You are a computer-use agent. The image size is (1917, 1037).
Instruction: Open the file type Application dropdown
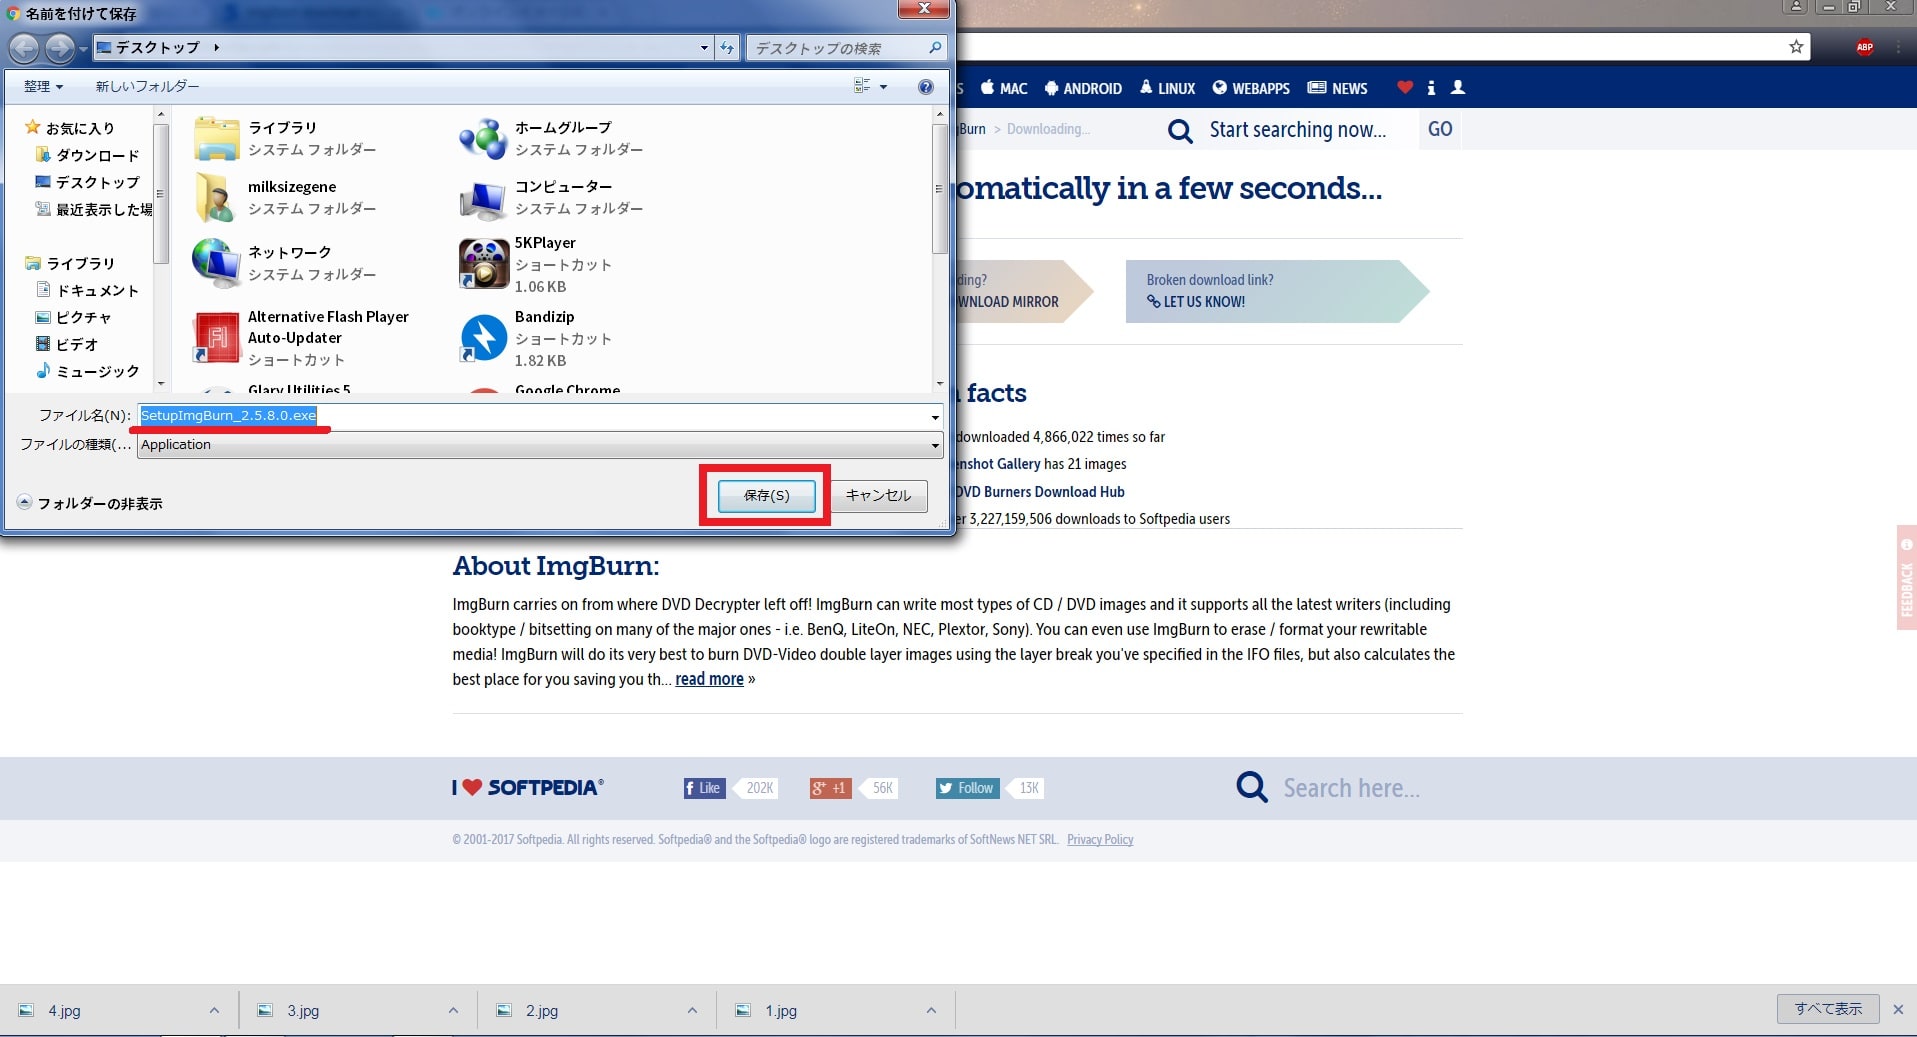pyautogui.click(x=935, y=445)
